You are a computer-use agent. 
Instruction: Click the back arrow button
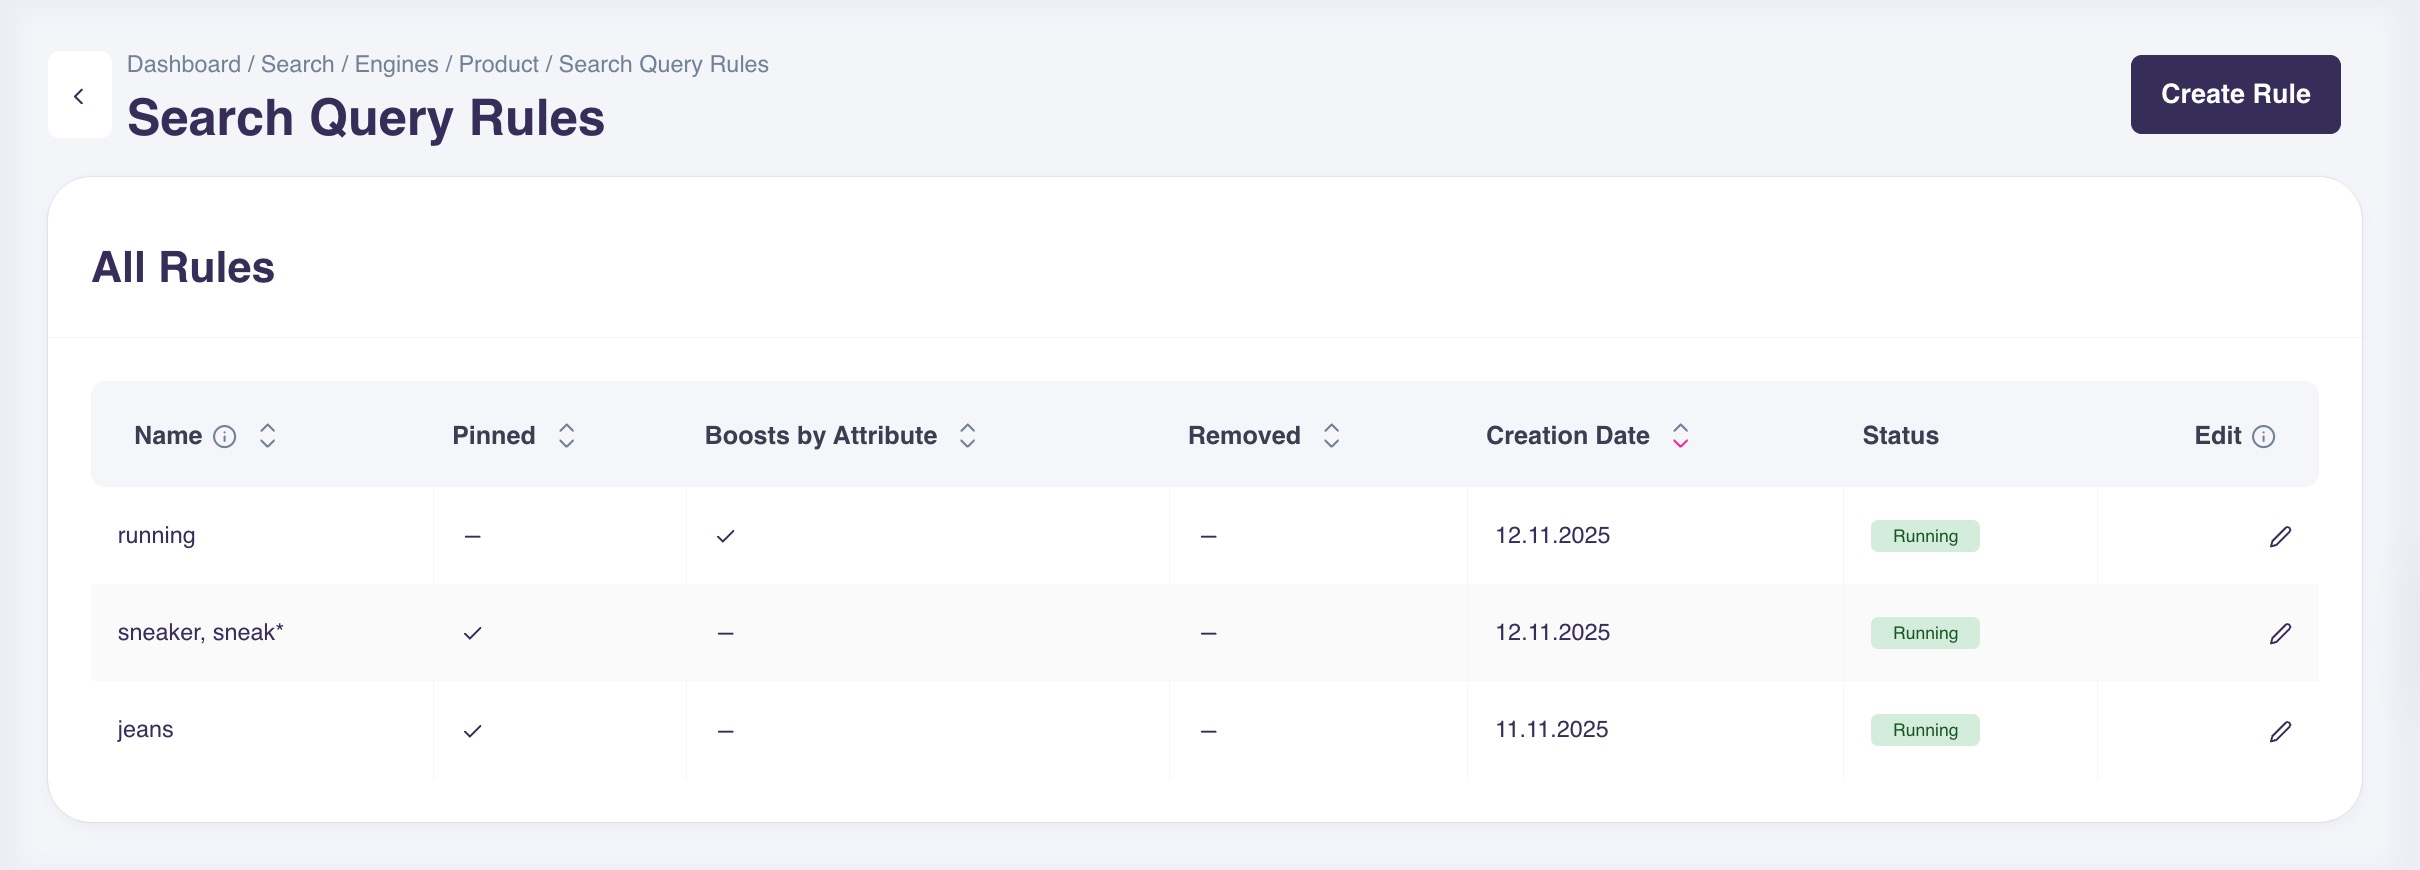point(79,96)
